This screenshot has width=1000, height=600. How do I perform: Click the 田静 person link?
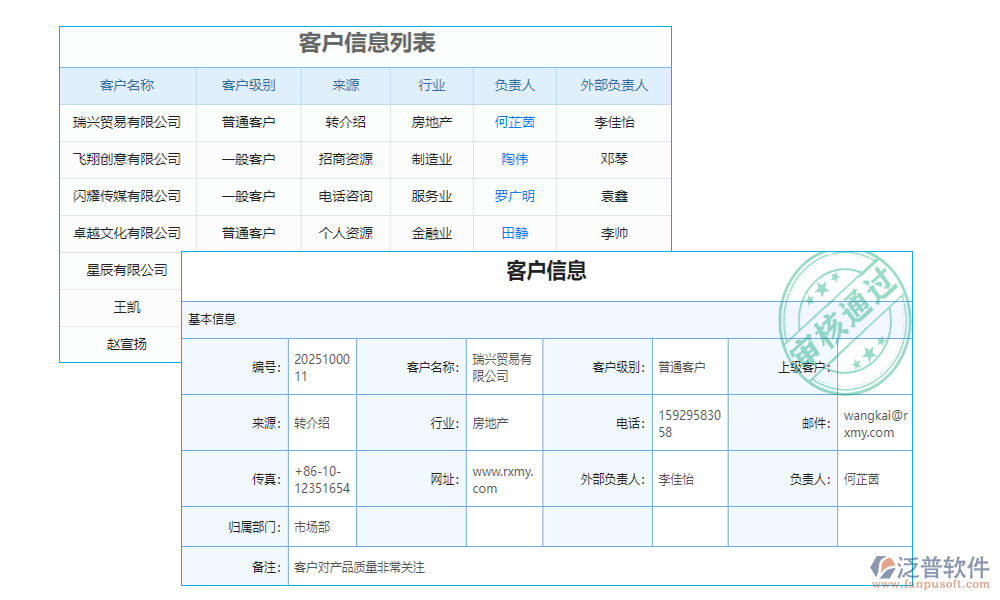coord(514,233)
